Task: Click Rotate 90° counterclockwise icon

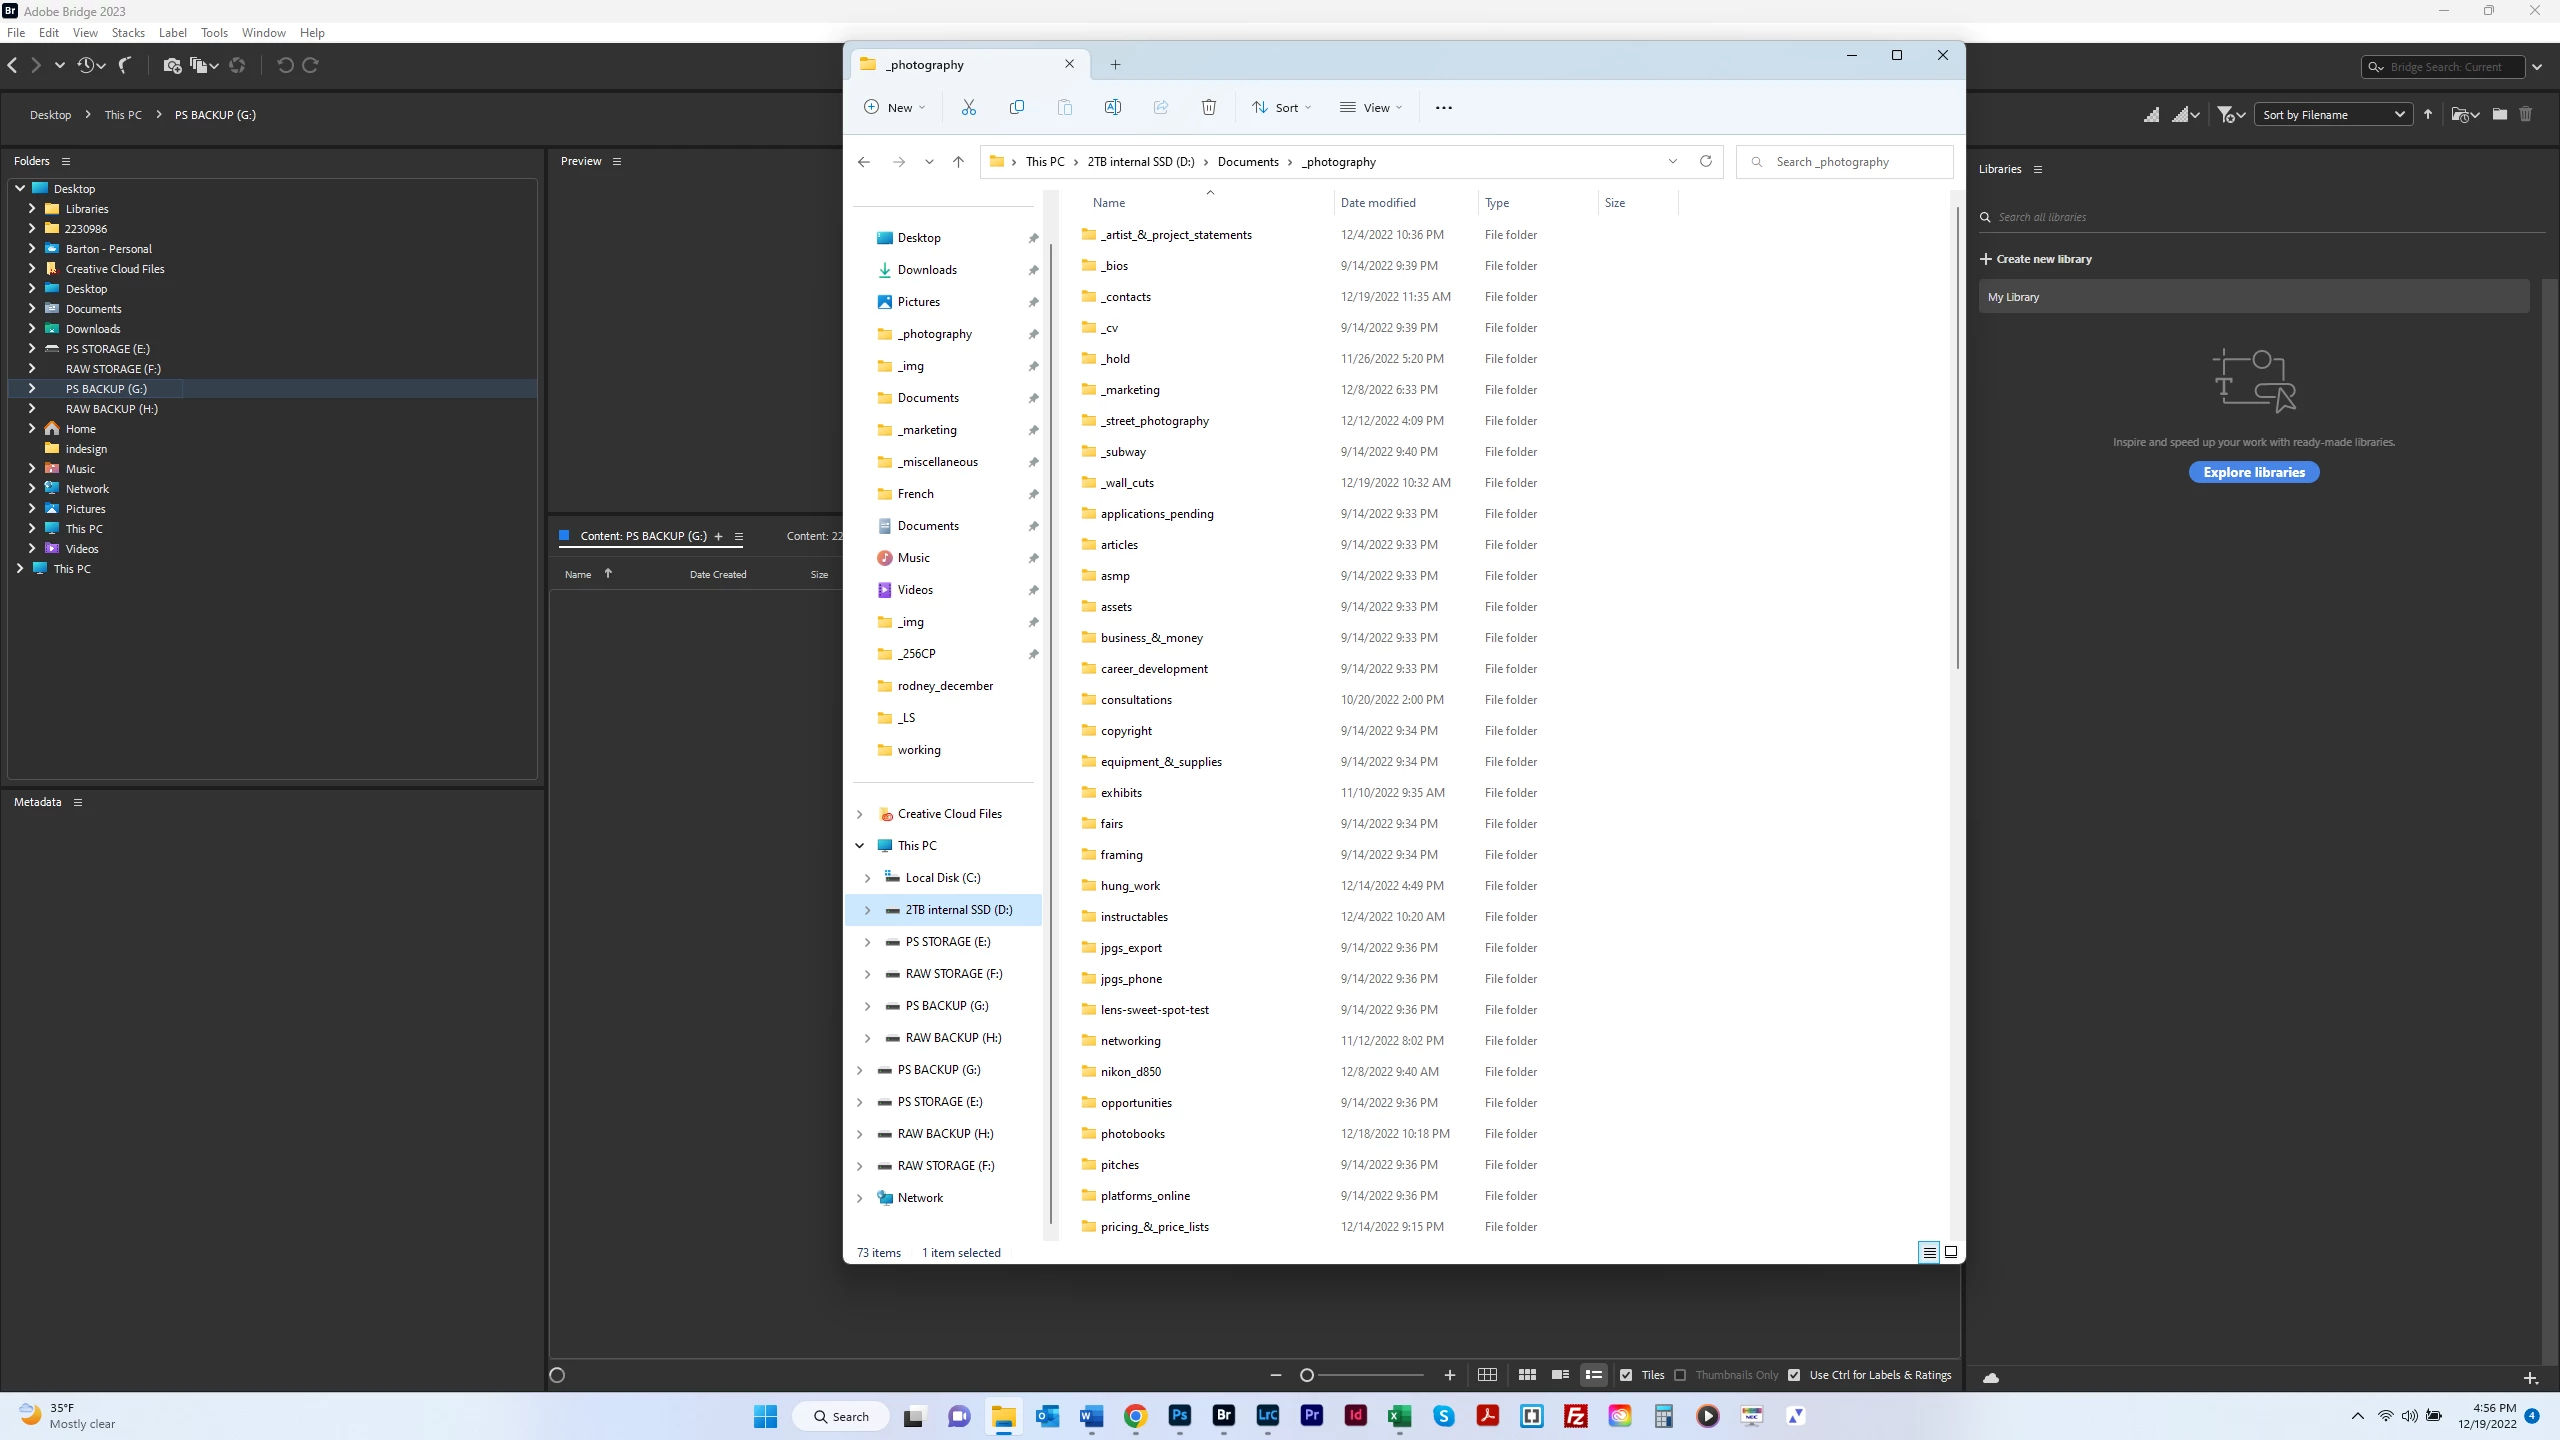Action: tap(285, 66)
